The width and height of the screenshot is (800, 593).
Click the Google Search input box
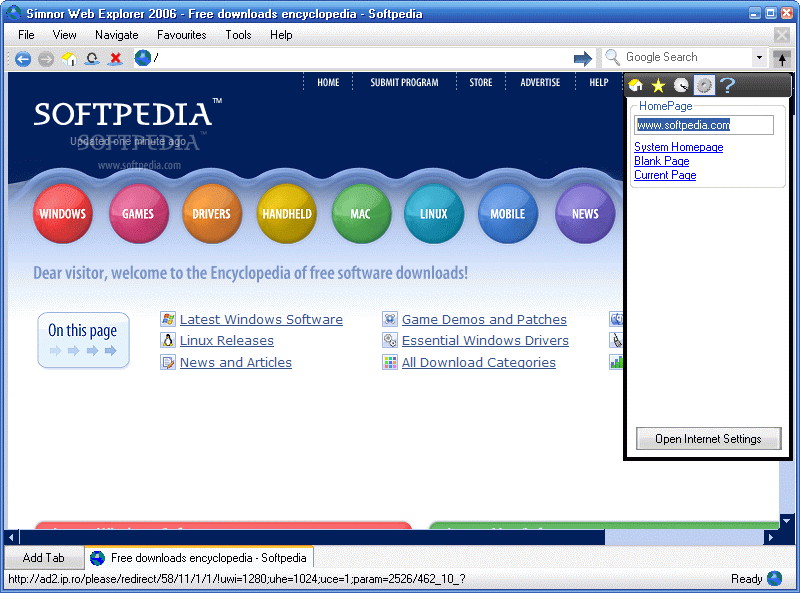(x=686, y=57)
